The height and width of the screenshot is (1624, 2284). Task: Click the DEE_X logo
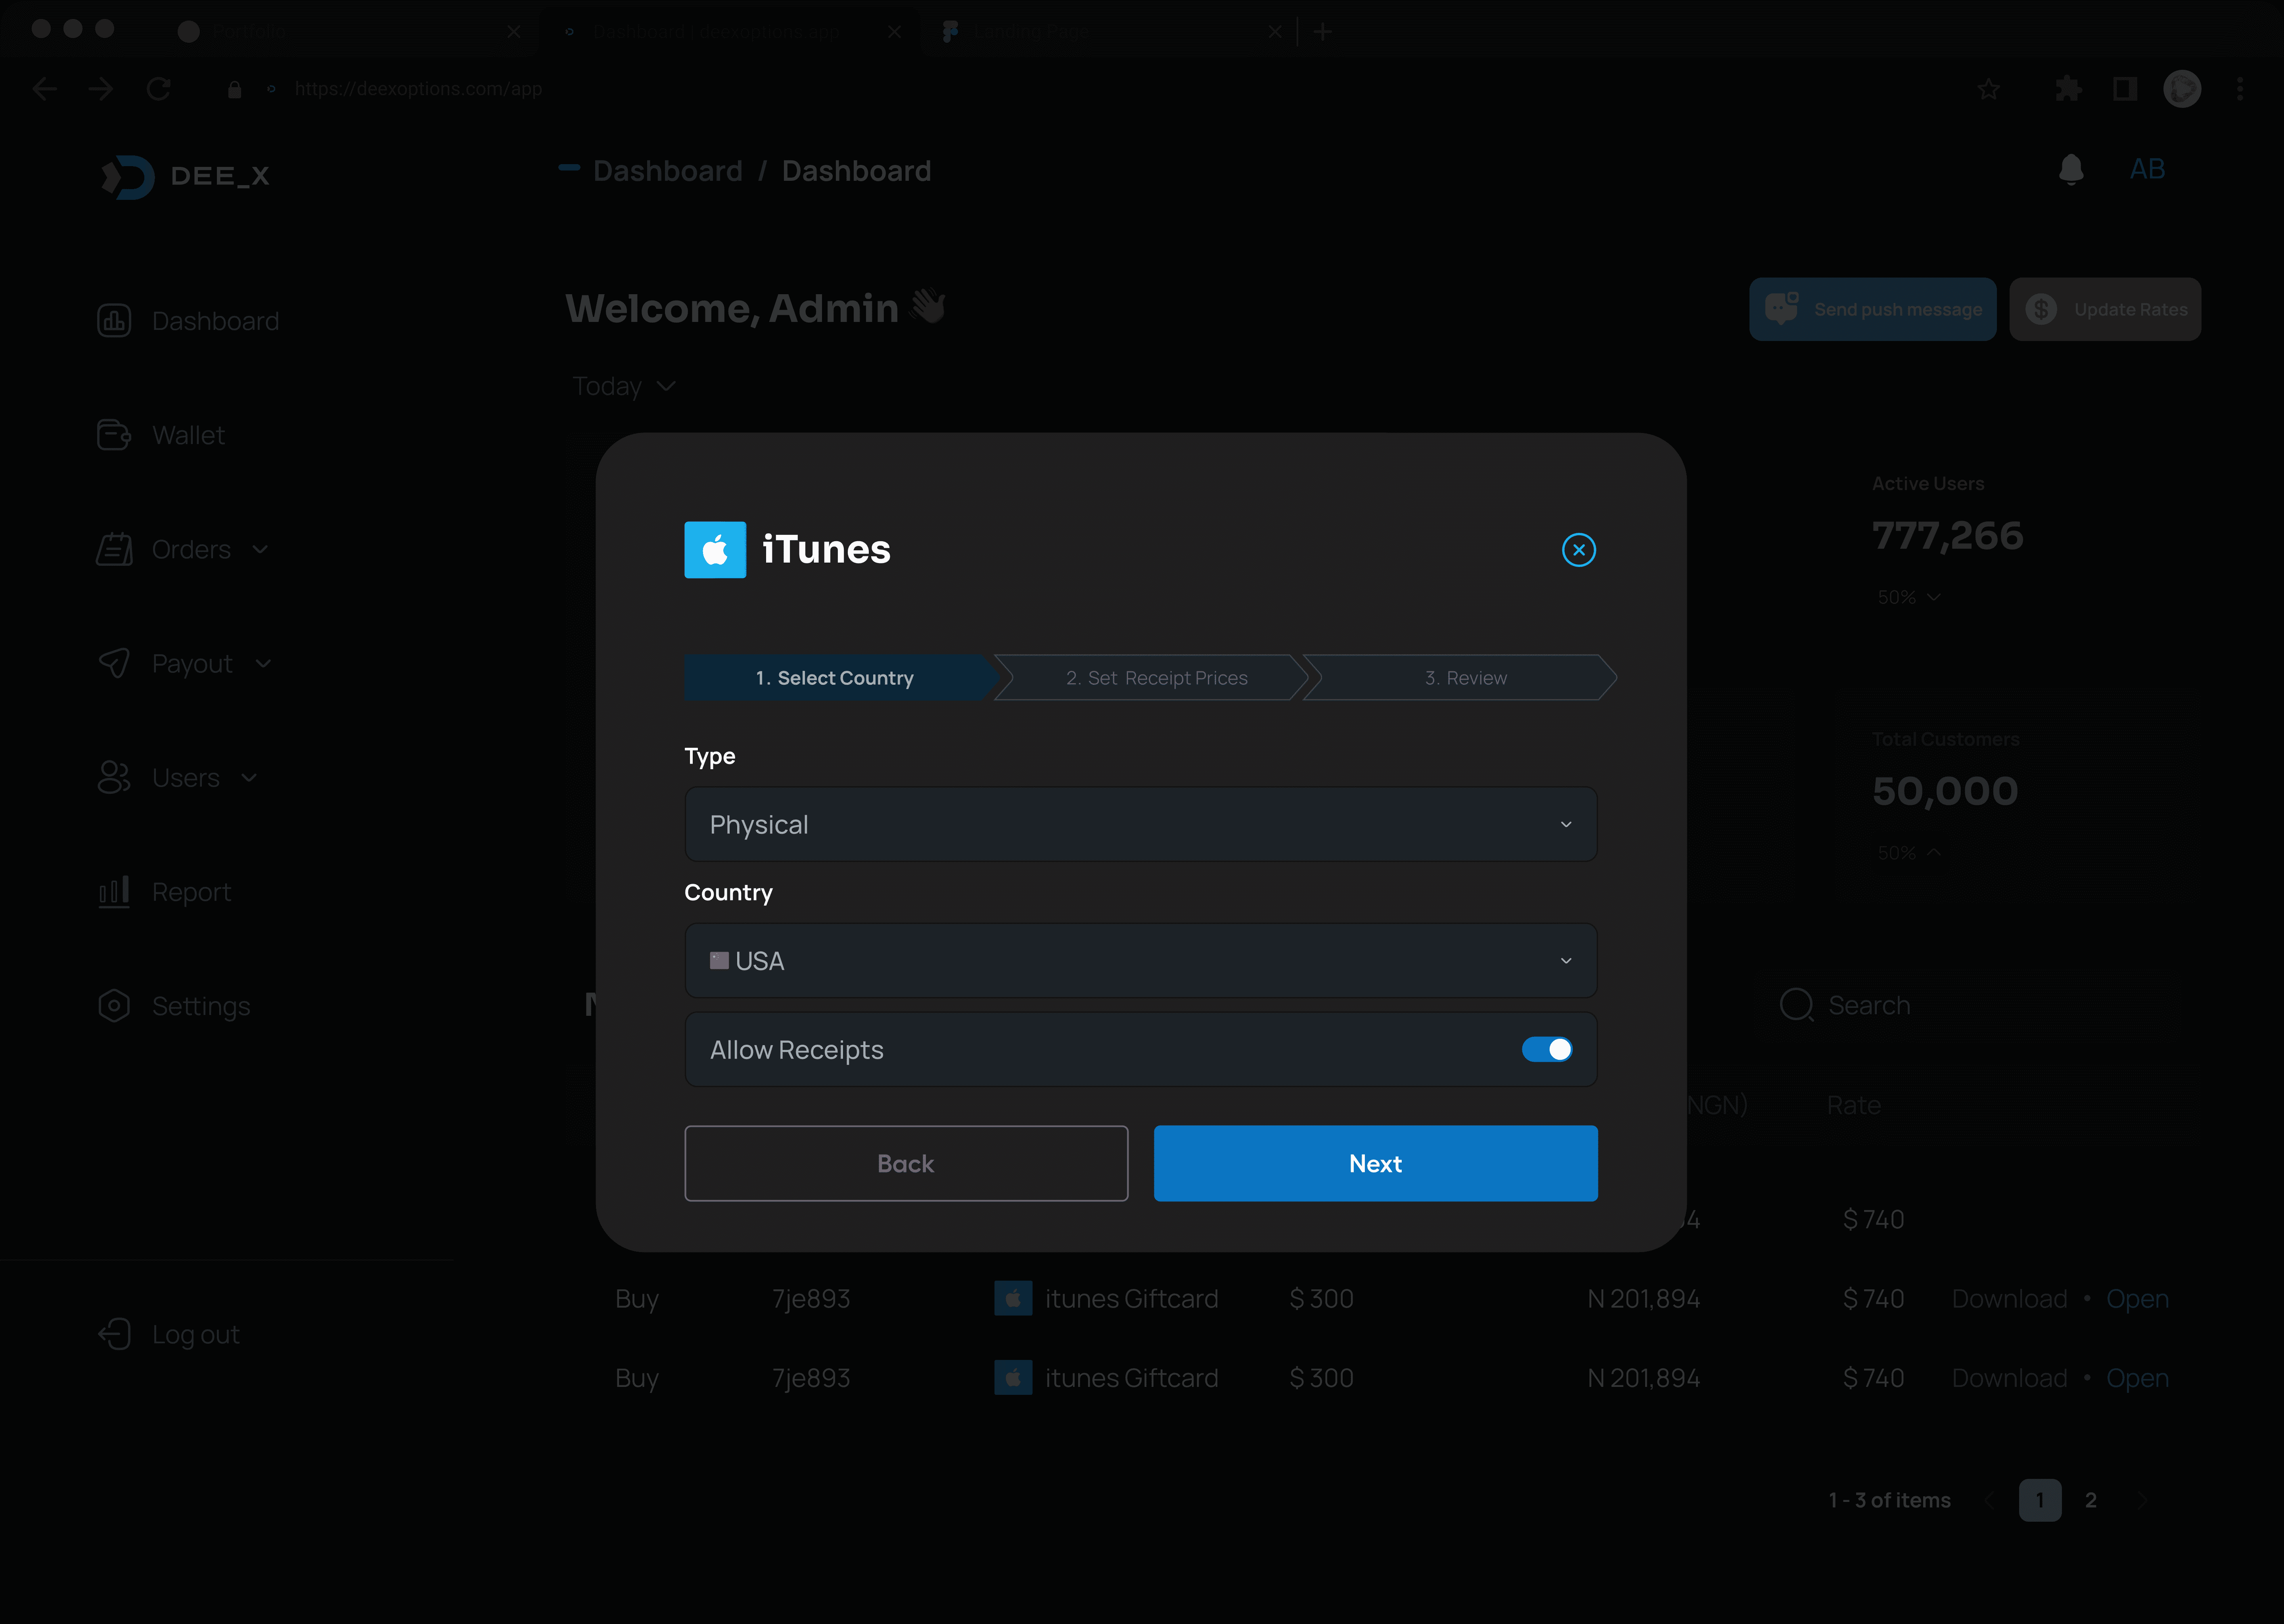click(185, 177)
